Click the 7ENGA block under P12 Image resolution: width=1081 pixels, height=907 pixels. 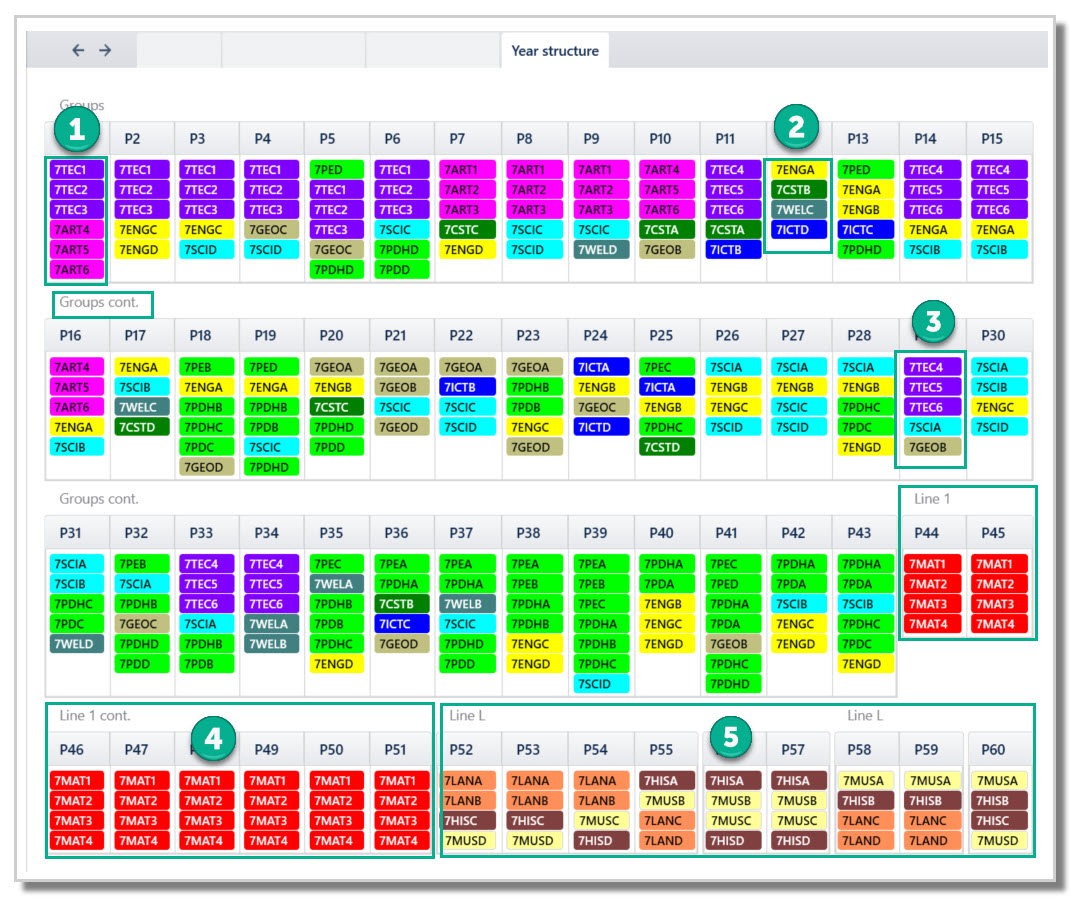click(797, 170)
